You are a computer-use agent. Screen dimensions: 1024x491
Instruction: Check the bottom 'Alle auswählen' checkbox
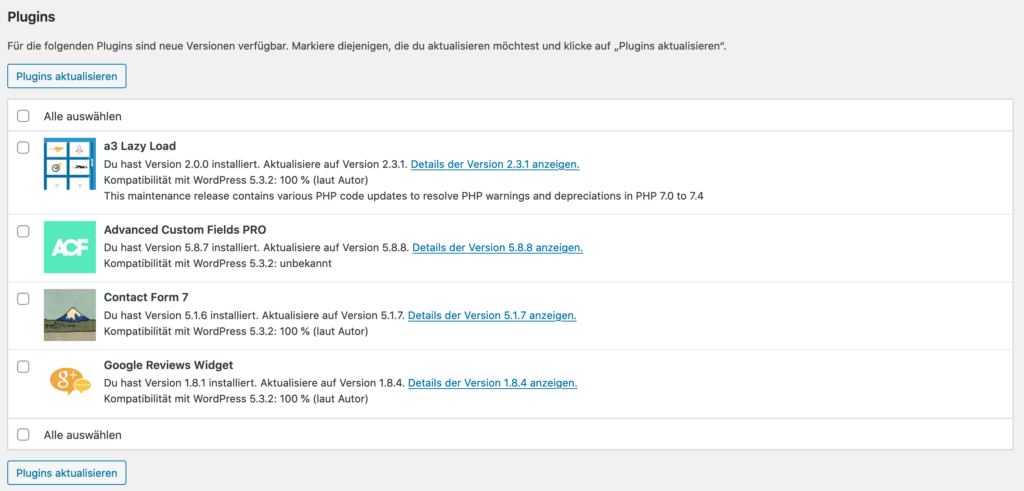click(x=24, y=434)
